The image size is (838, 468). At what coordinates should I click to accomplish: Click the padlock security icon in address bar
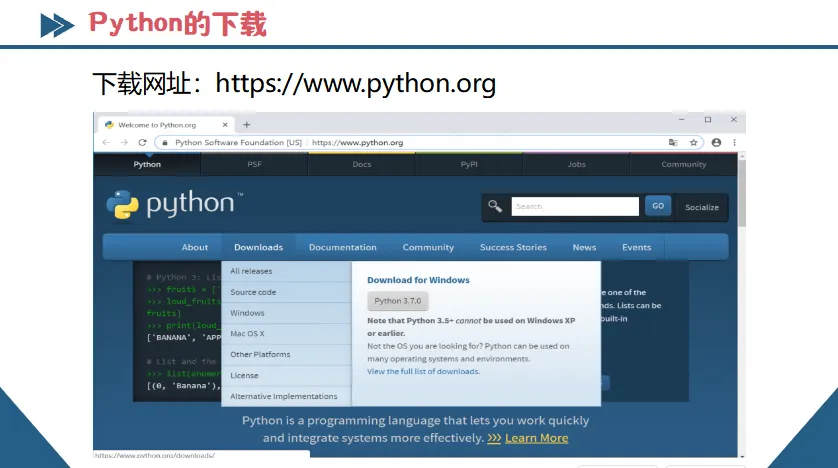[165, 143]
